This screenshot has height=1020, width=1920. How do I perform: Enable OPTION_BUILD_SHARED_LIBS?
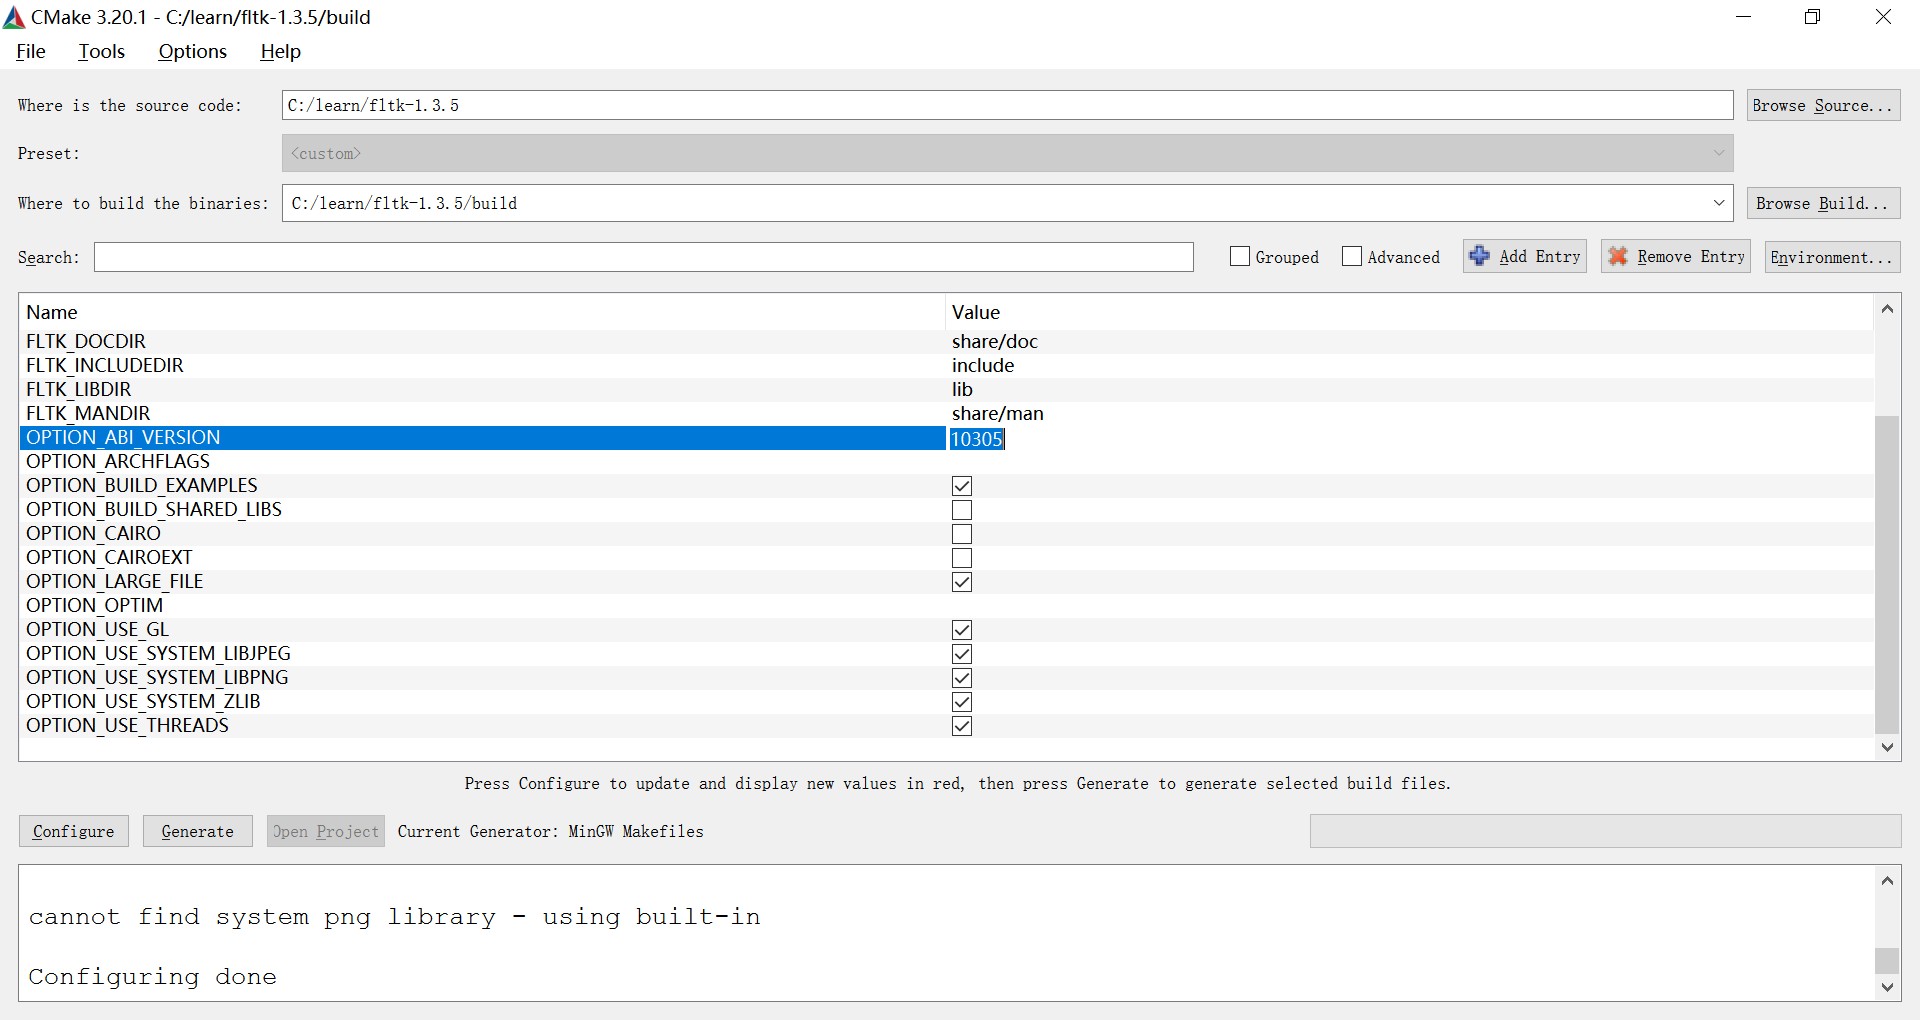coord(961,510)
